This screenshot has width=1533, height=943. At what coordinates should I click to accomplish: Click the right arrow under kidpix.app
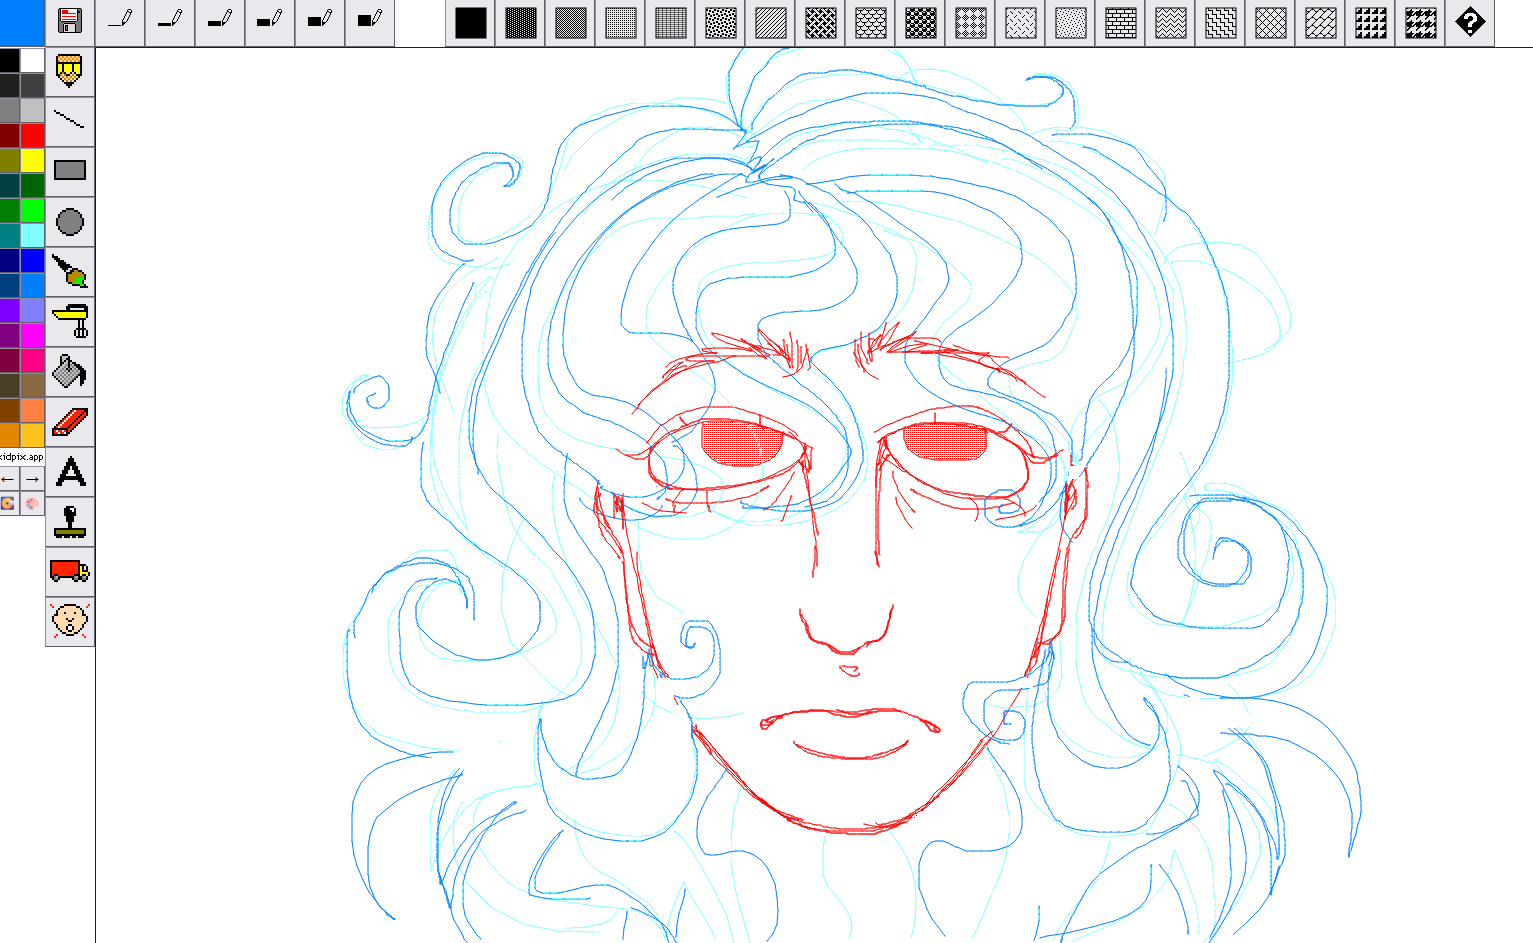pyautogui.click(x=33, y=479)
